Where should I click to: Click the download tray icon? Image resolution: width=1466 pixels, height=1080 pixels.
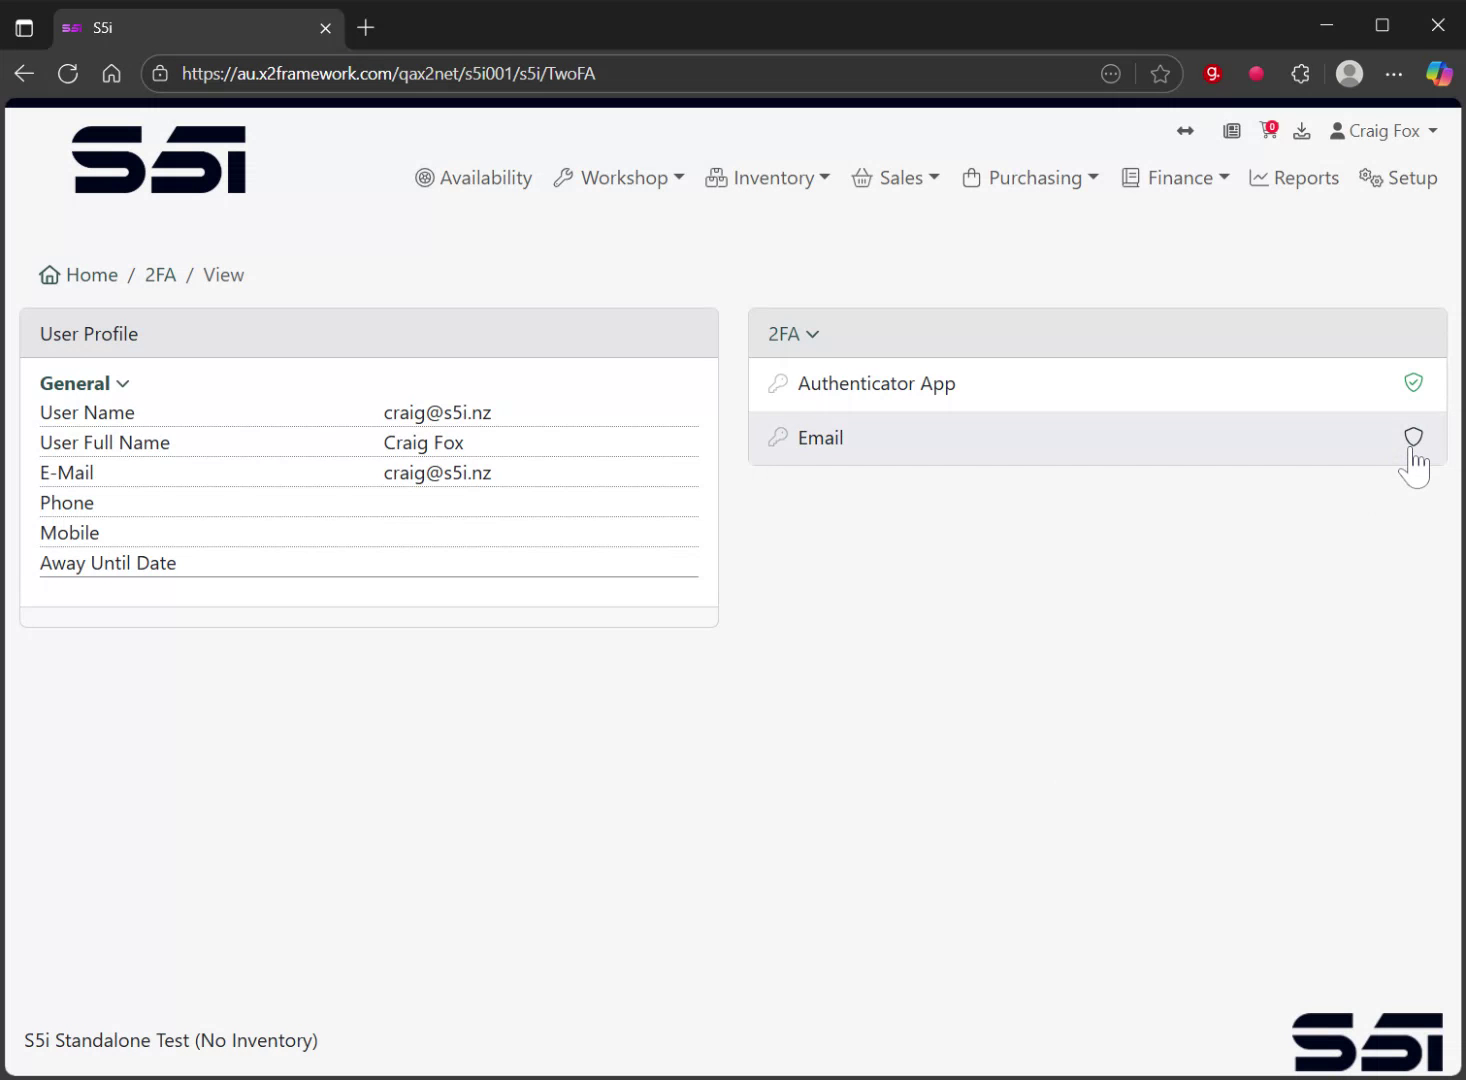1302,131
